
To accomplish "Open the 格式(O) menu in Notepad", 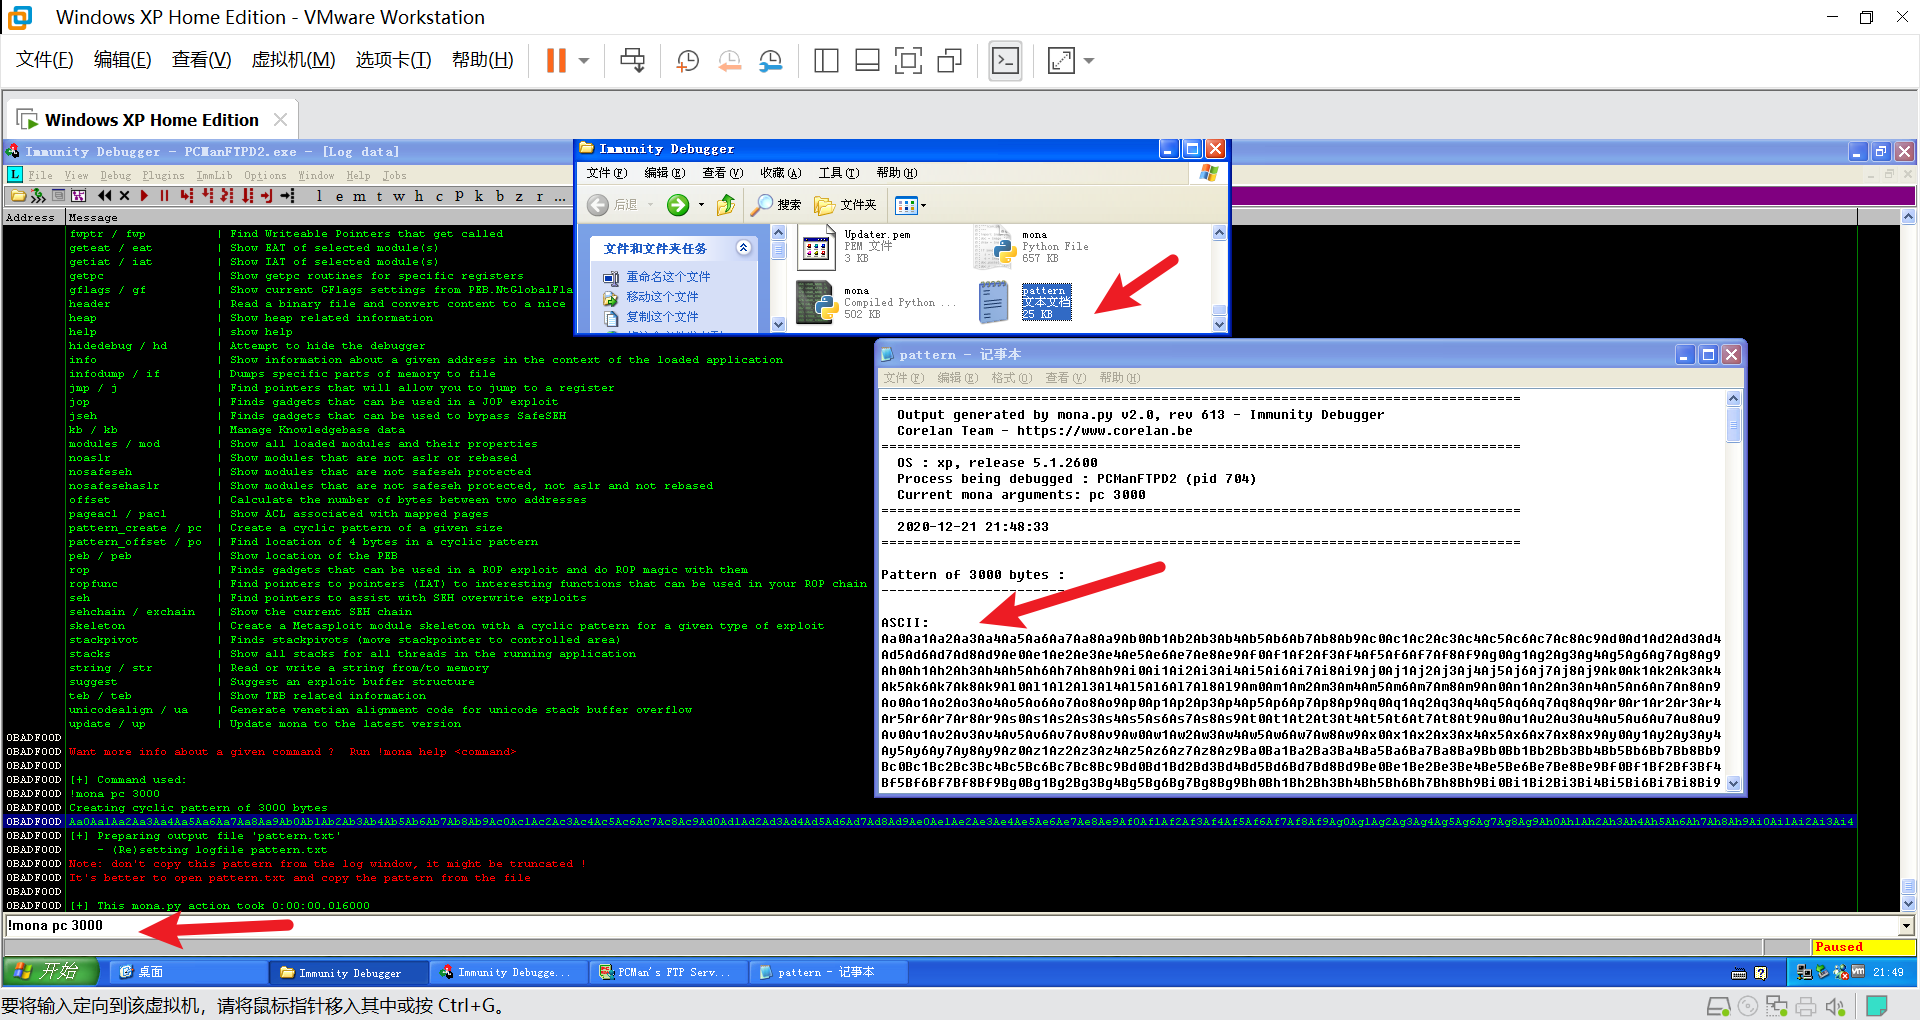I will [x=1011, y=378].
